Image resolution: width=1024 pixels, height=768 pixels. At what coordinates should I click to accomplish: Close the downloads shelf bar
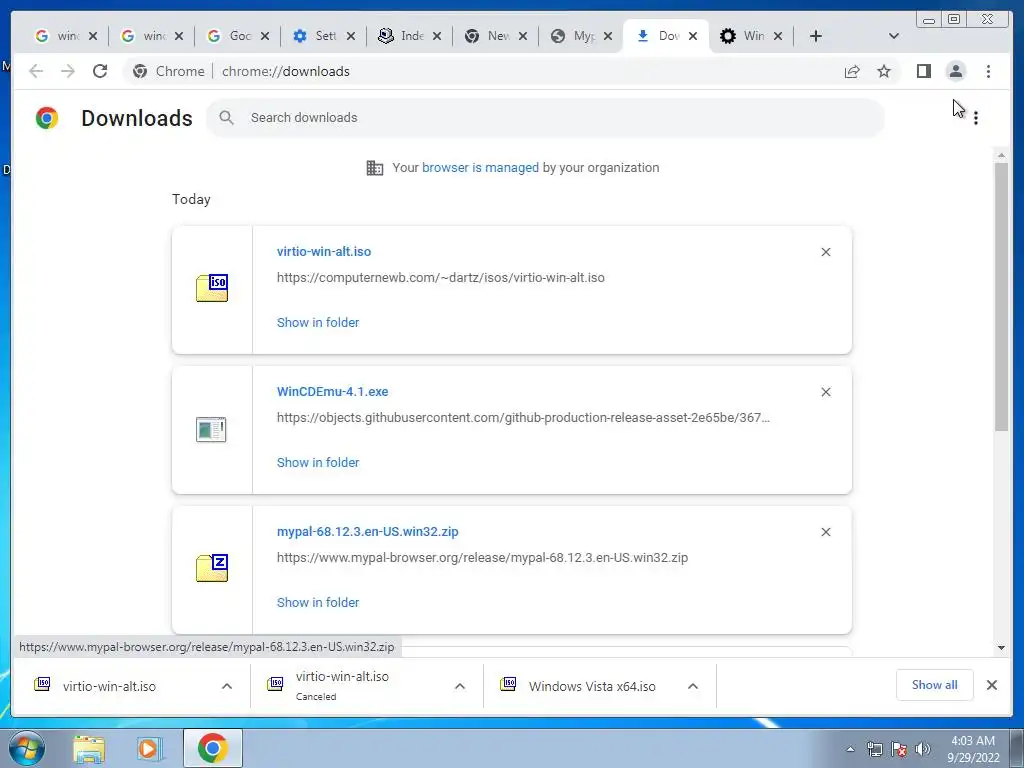point(991,685)
